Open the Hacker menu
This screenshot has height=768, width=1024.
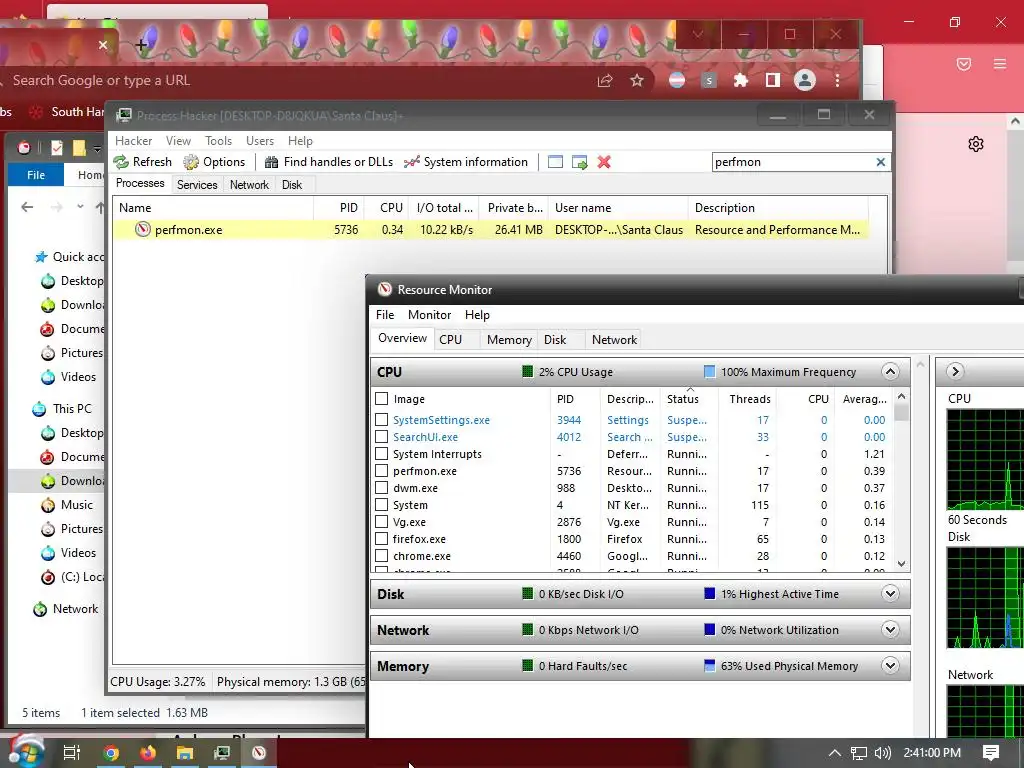point(133,141)
